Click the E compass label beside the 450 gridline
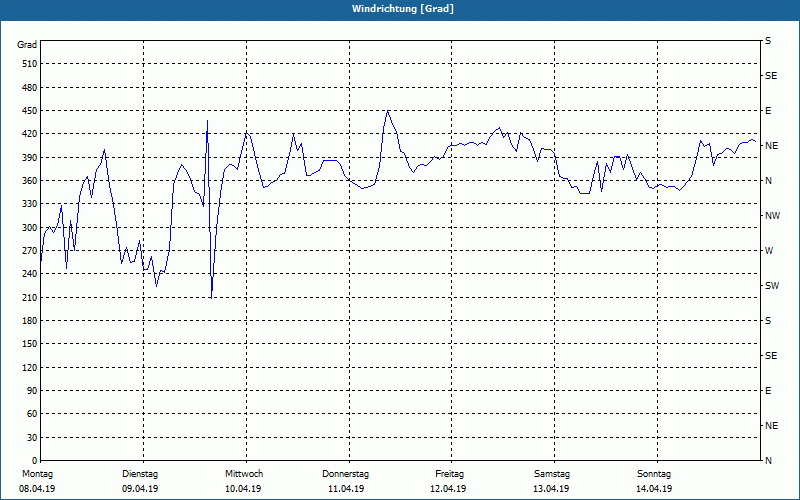The height and width of the screenshot is (500, 800). pos(768,111)
